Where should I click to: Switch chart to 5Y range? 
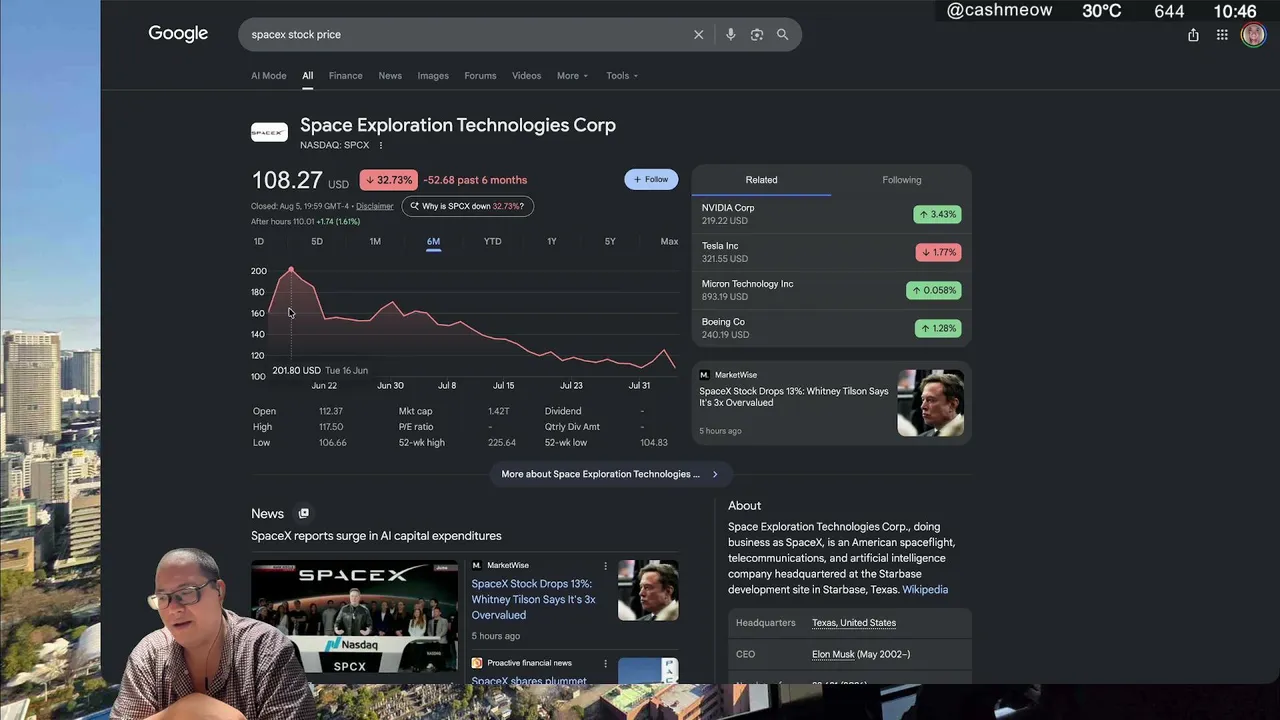[x=610, y=241]
